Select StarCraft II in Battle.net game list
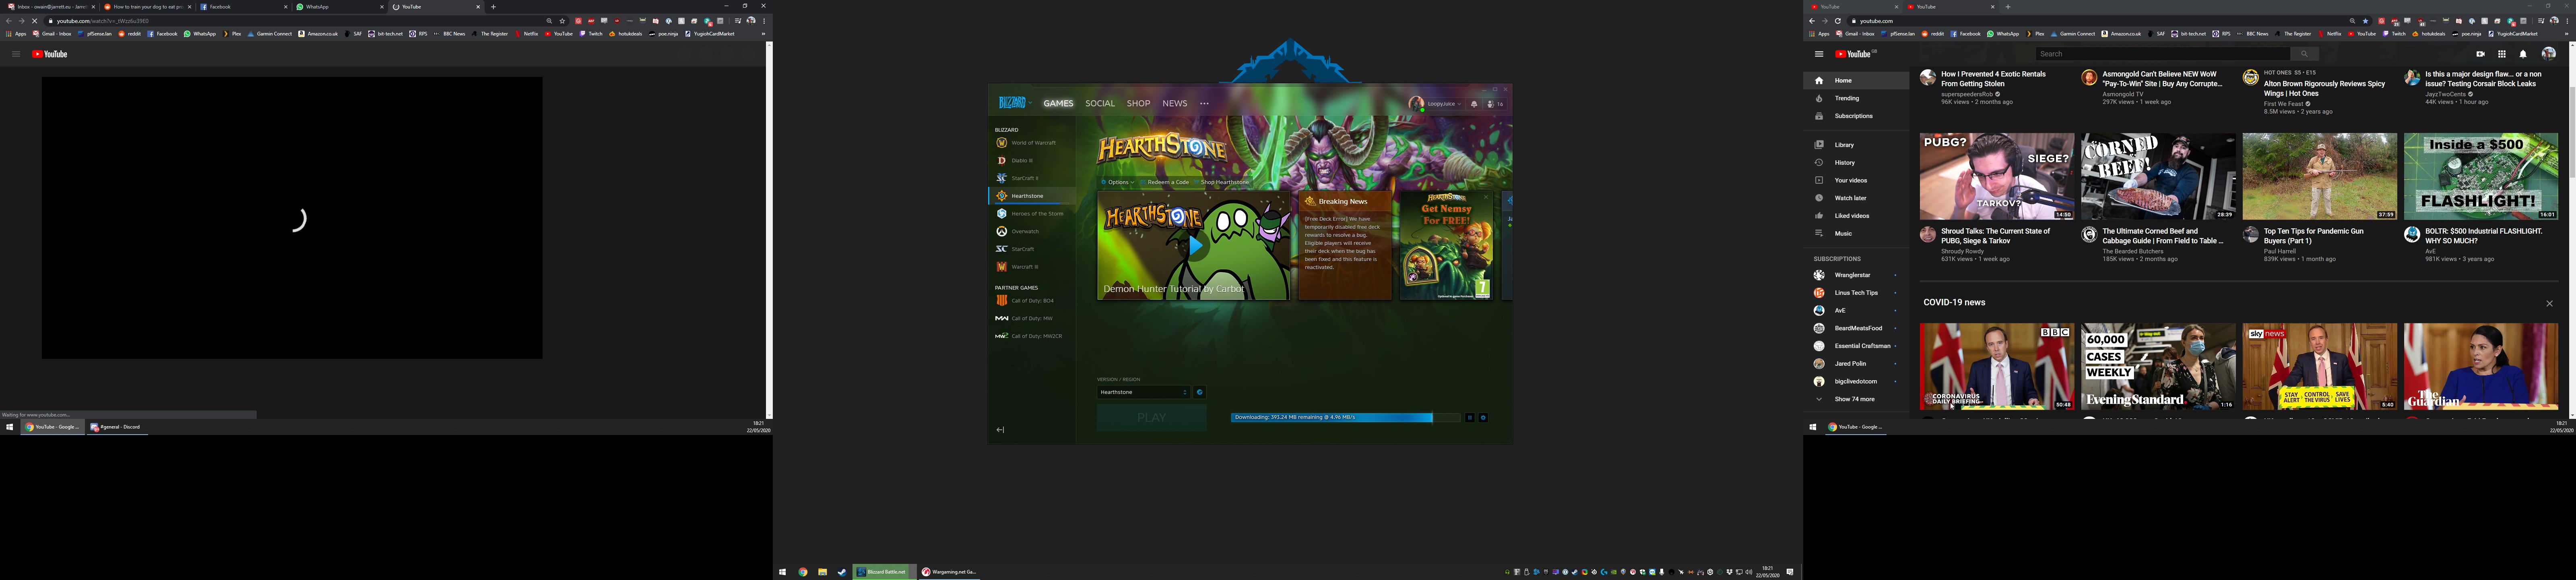This screenshot has height=580, width=2576. pos(1032,178)
